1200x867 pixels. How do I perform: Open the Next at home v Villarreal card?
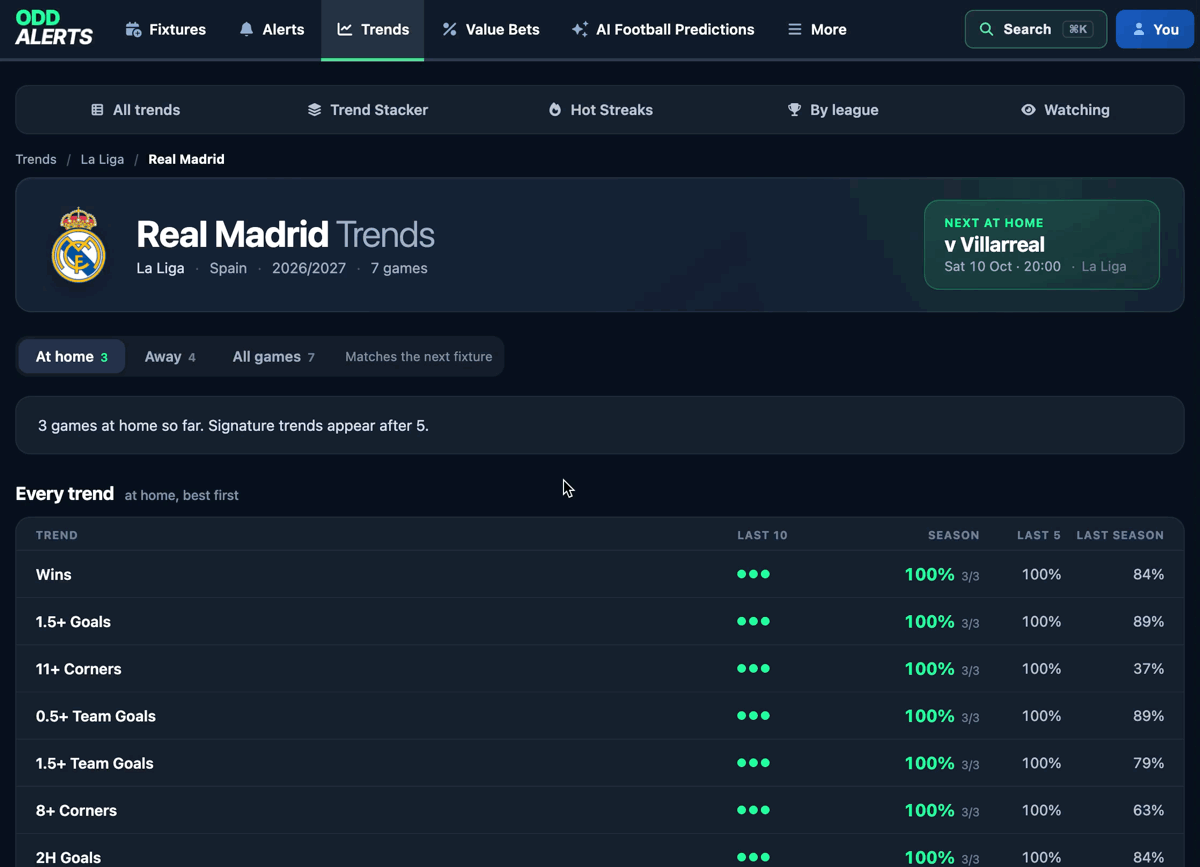[x=1042, y=245]
